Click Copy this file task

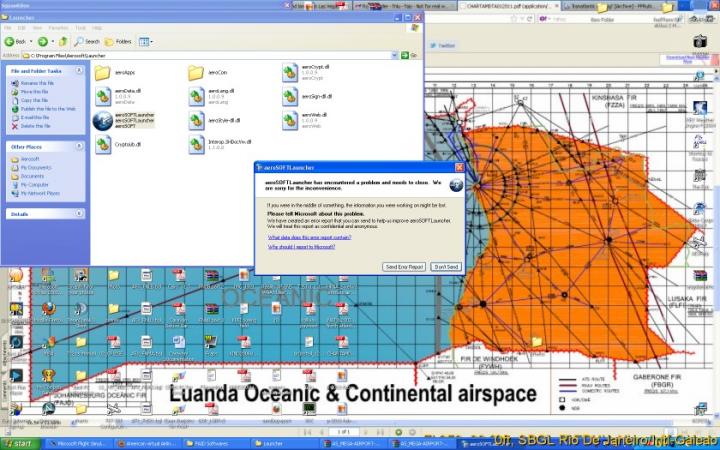point(30,100)
